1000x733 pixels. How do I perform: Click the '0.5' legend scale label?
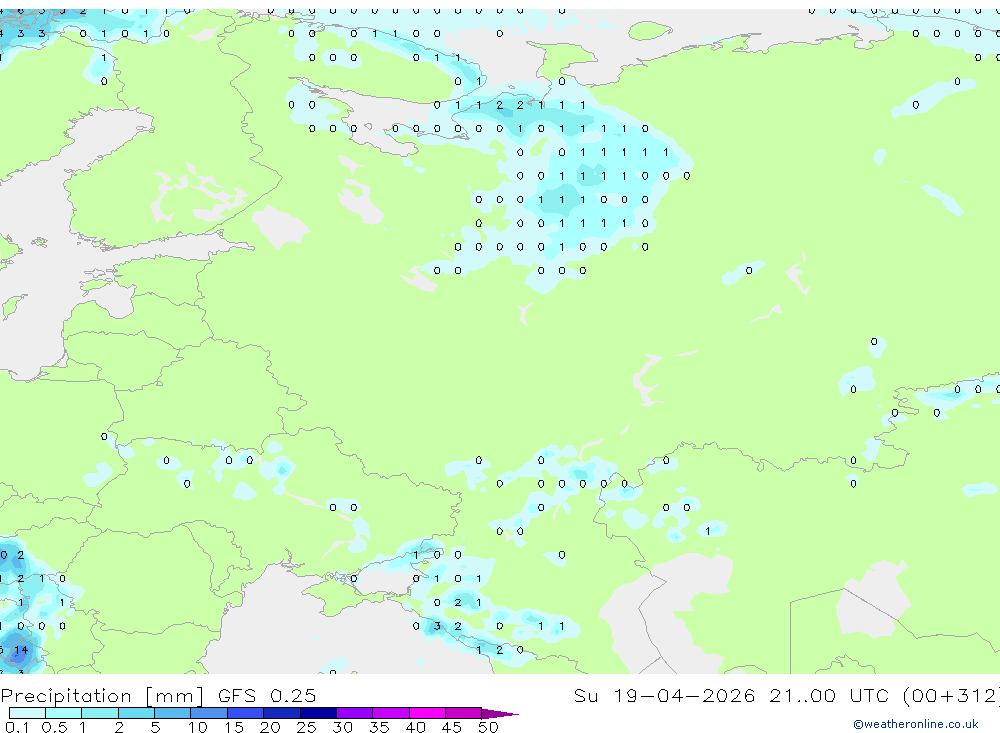54,727
